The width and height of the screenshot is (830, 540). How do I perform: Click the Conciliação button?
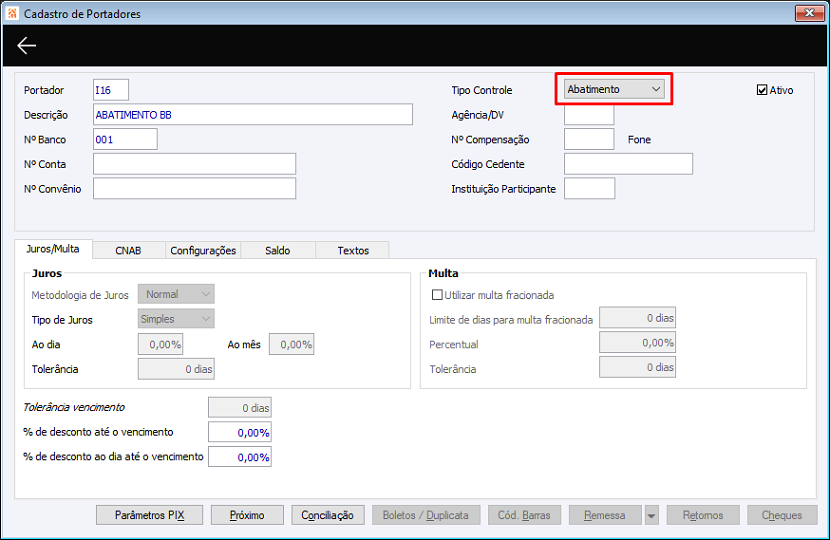click(328, 515)
